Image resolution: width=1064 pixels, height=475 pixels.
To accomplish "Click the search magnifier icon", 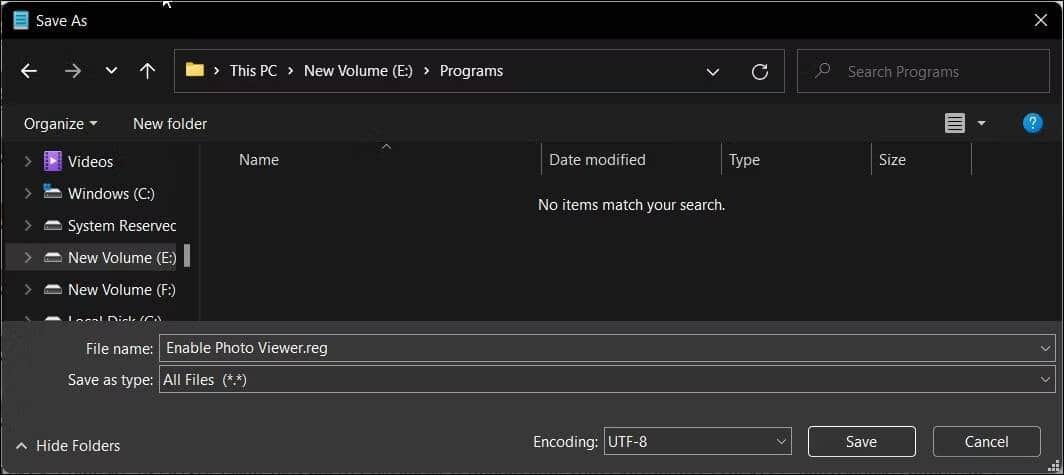I will [823, 71].
